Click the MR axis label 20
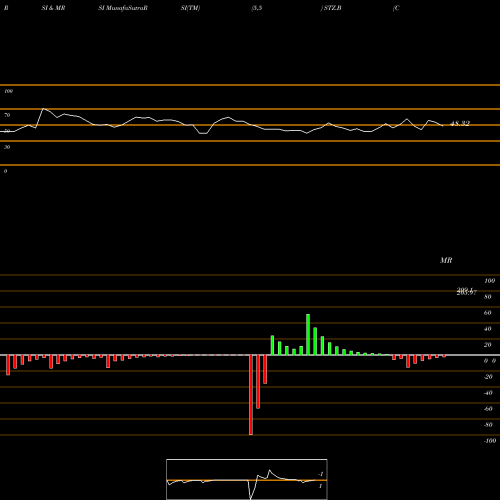 coord(488,345)
